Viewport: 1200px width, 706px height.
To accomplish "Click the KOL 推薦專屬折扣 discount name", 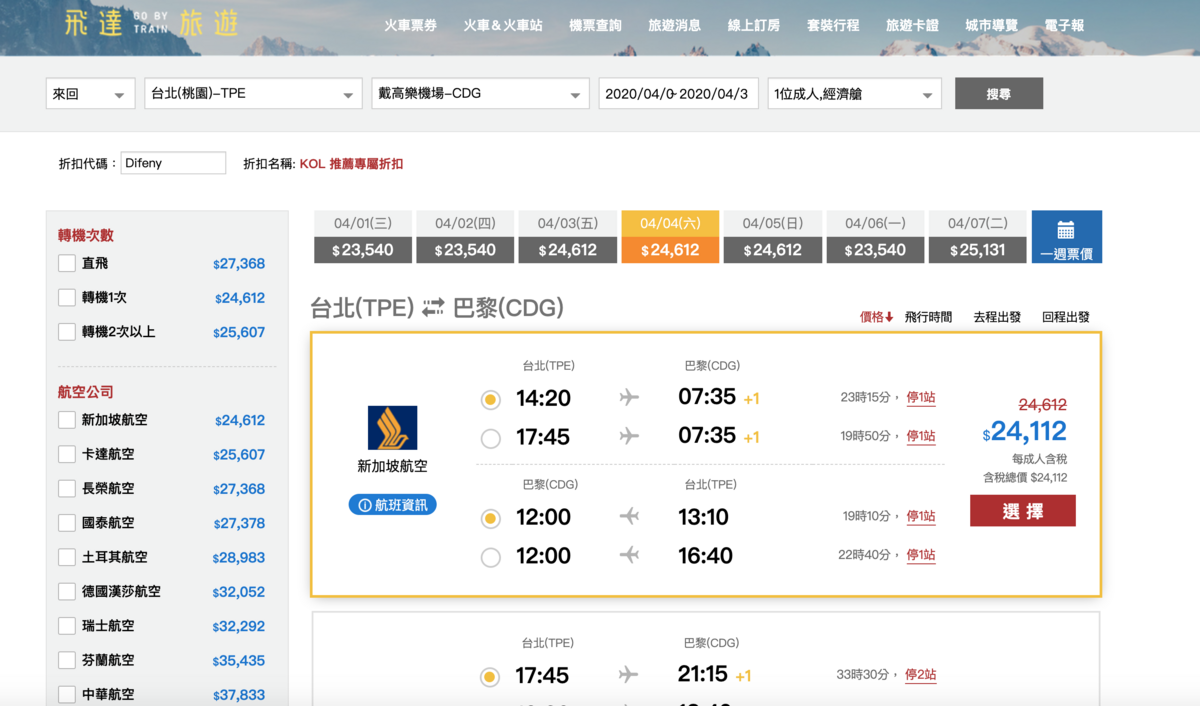I will pos(351,164).
